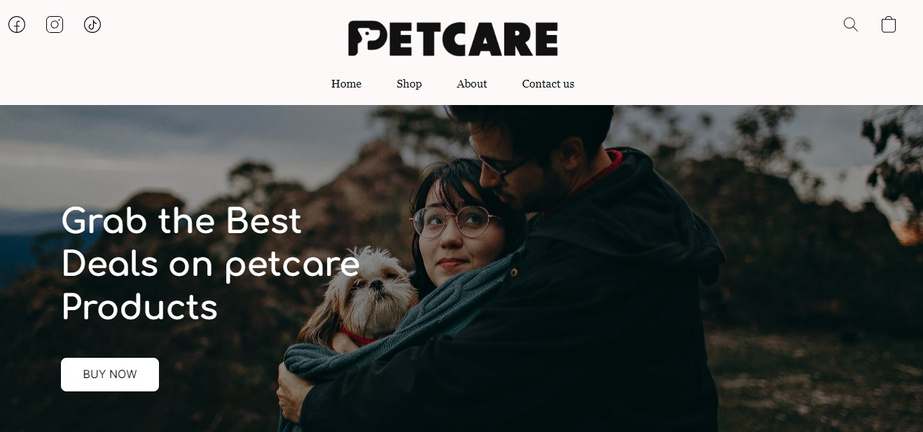
Task: Open the TikTok social icon
Action: pyautogui.click(x=92, y=25)
